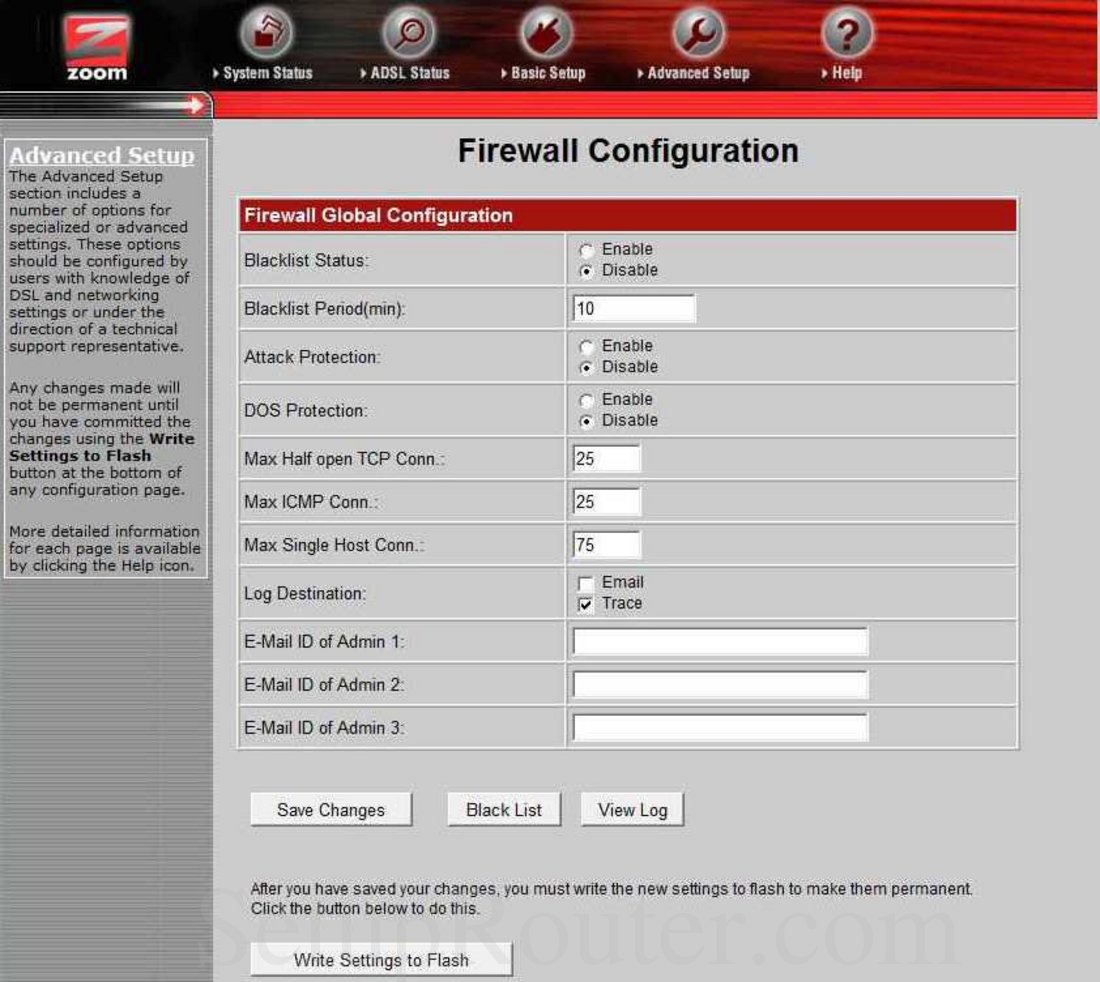Viewport: 1100px width, 982px height.
Task: Click the E-Mail ID of Admin 1 field
Action: (718, 641)
